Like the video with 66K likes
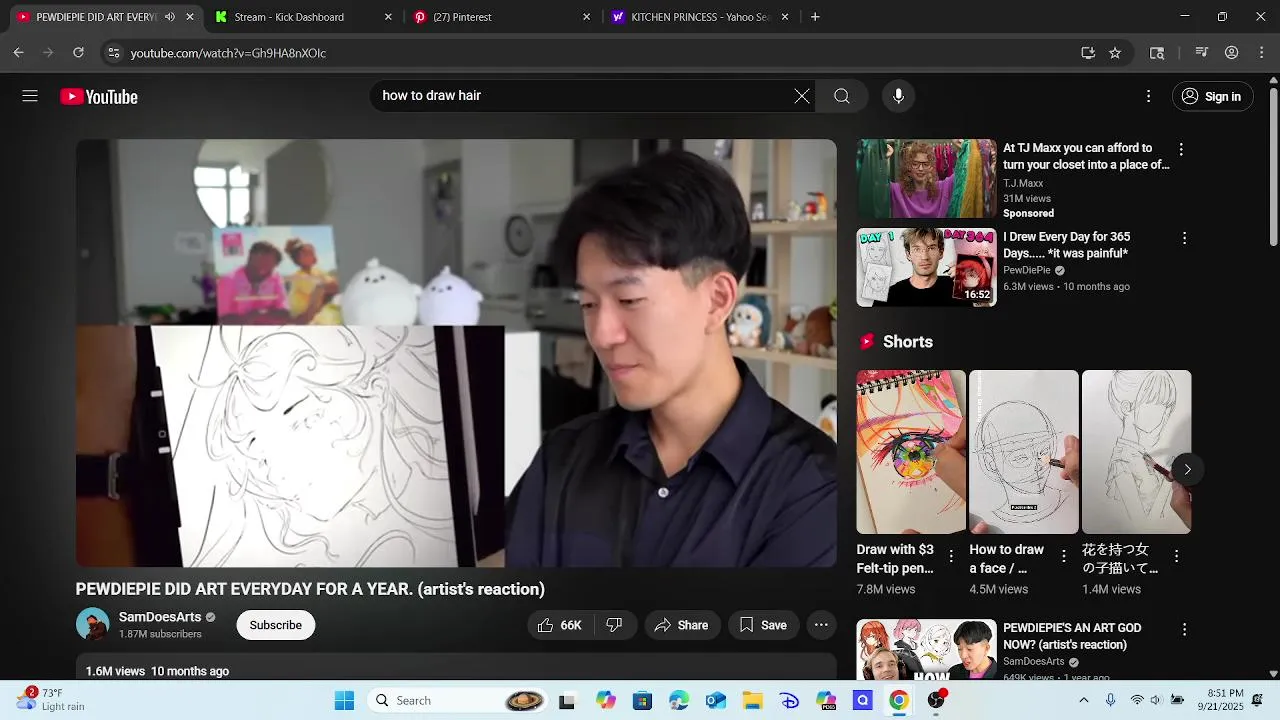Screen dimensions: 1280x720 click(559, 625)
